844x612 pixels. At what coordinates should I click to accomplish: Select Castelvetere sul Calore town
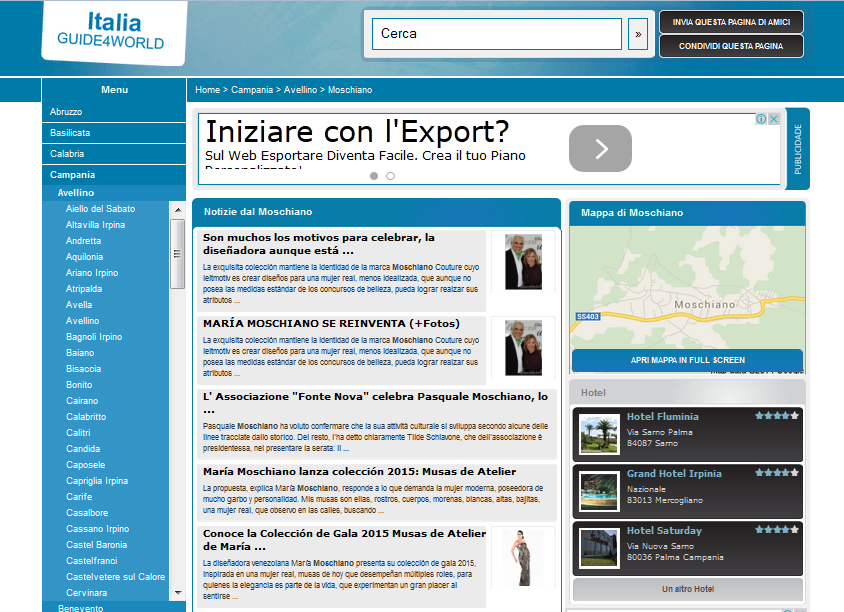point(116,577)
